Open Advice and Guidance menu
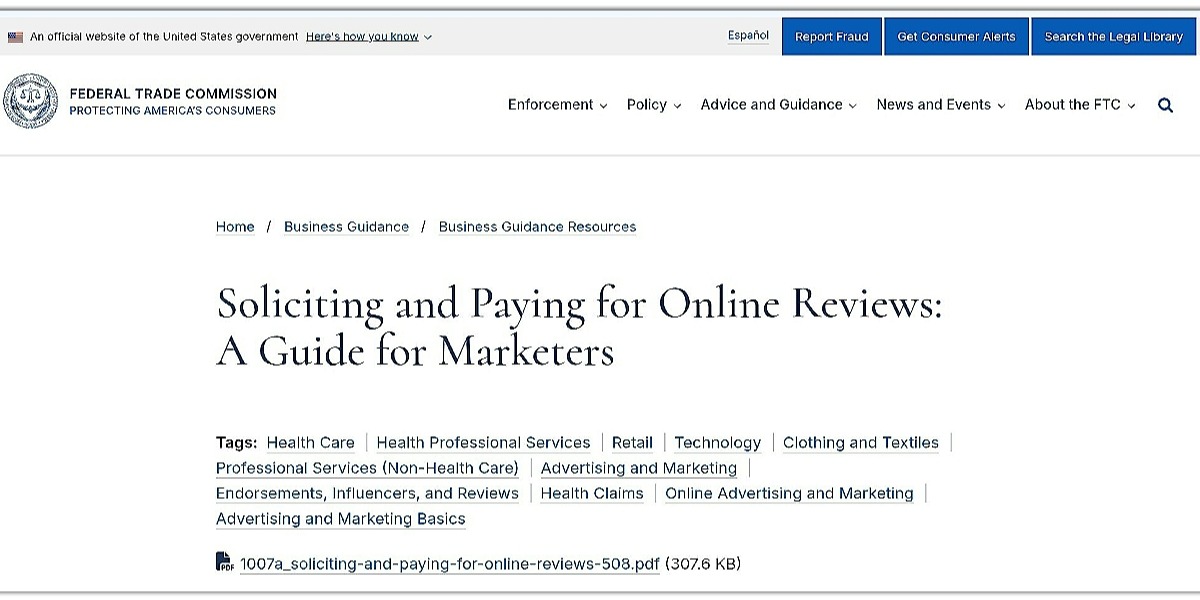The width and height of the screenshot is (1200, 600). tap(778, 105)
